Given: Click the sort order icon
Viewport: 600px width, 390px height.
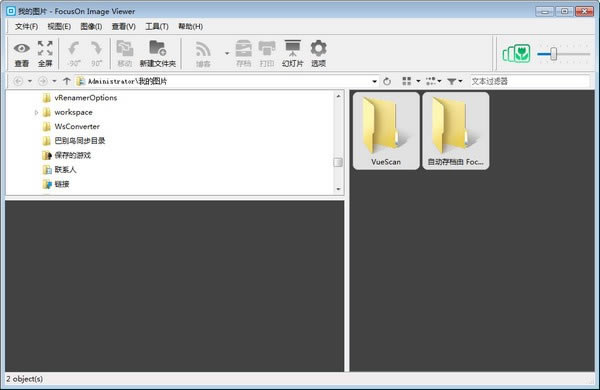Looking at the screenshot, I should [431, 81].
